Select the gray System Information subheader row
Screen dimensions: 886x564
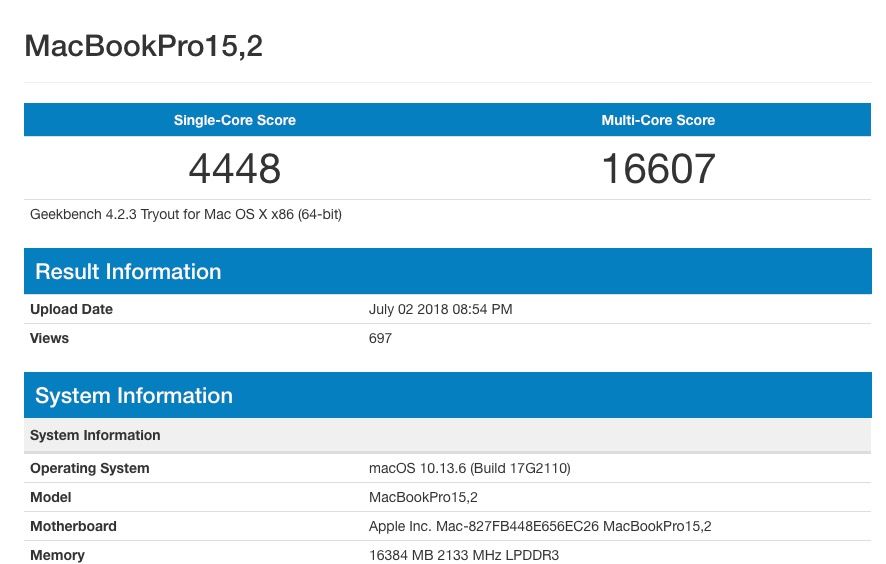point(448,435)
